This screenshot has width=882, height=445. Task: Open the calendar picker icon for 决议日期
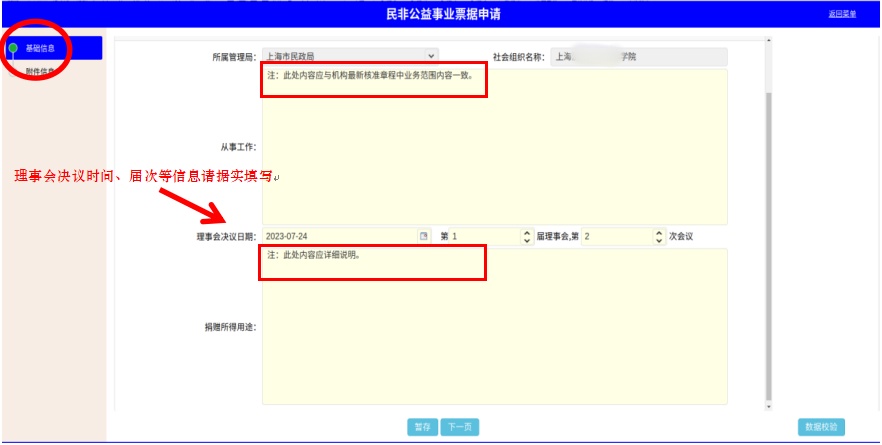point(424,236)
